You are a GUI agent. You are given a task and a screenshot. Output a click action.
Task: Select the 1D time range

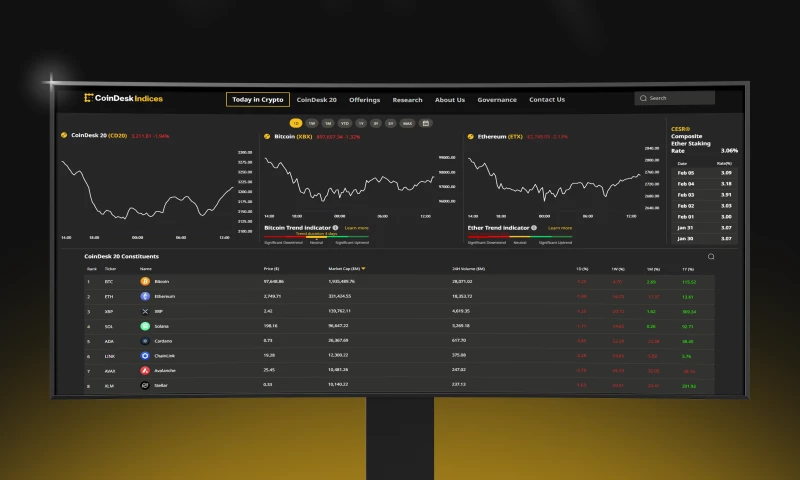pyautogui.click(x=296, y=123)
